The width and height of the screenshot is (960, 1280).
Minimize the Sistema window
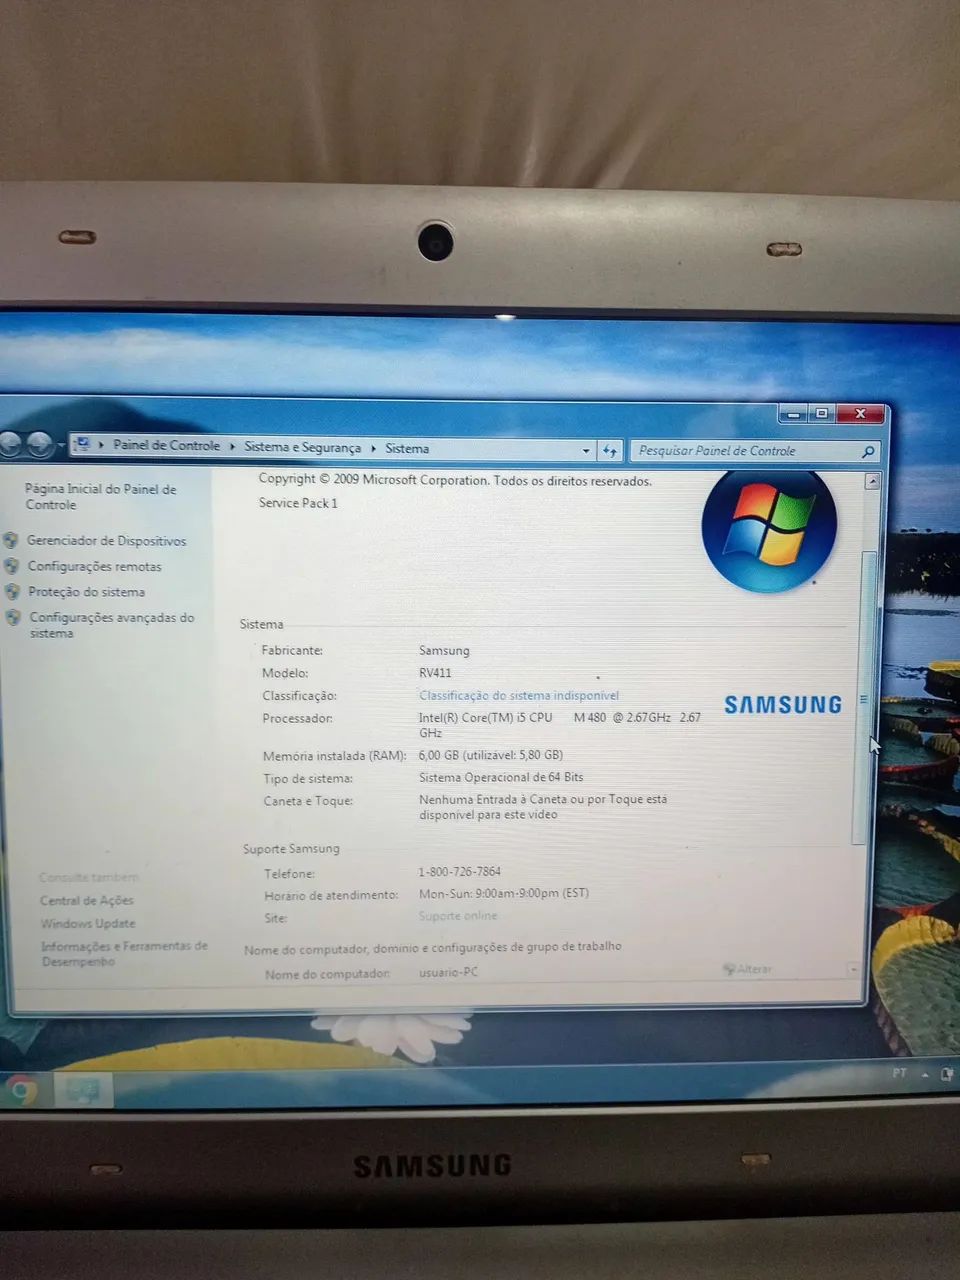coord(795,413)
